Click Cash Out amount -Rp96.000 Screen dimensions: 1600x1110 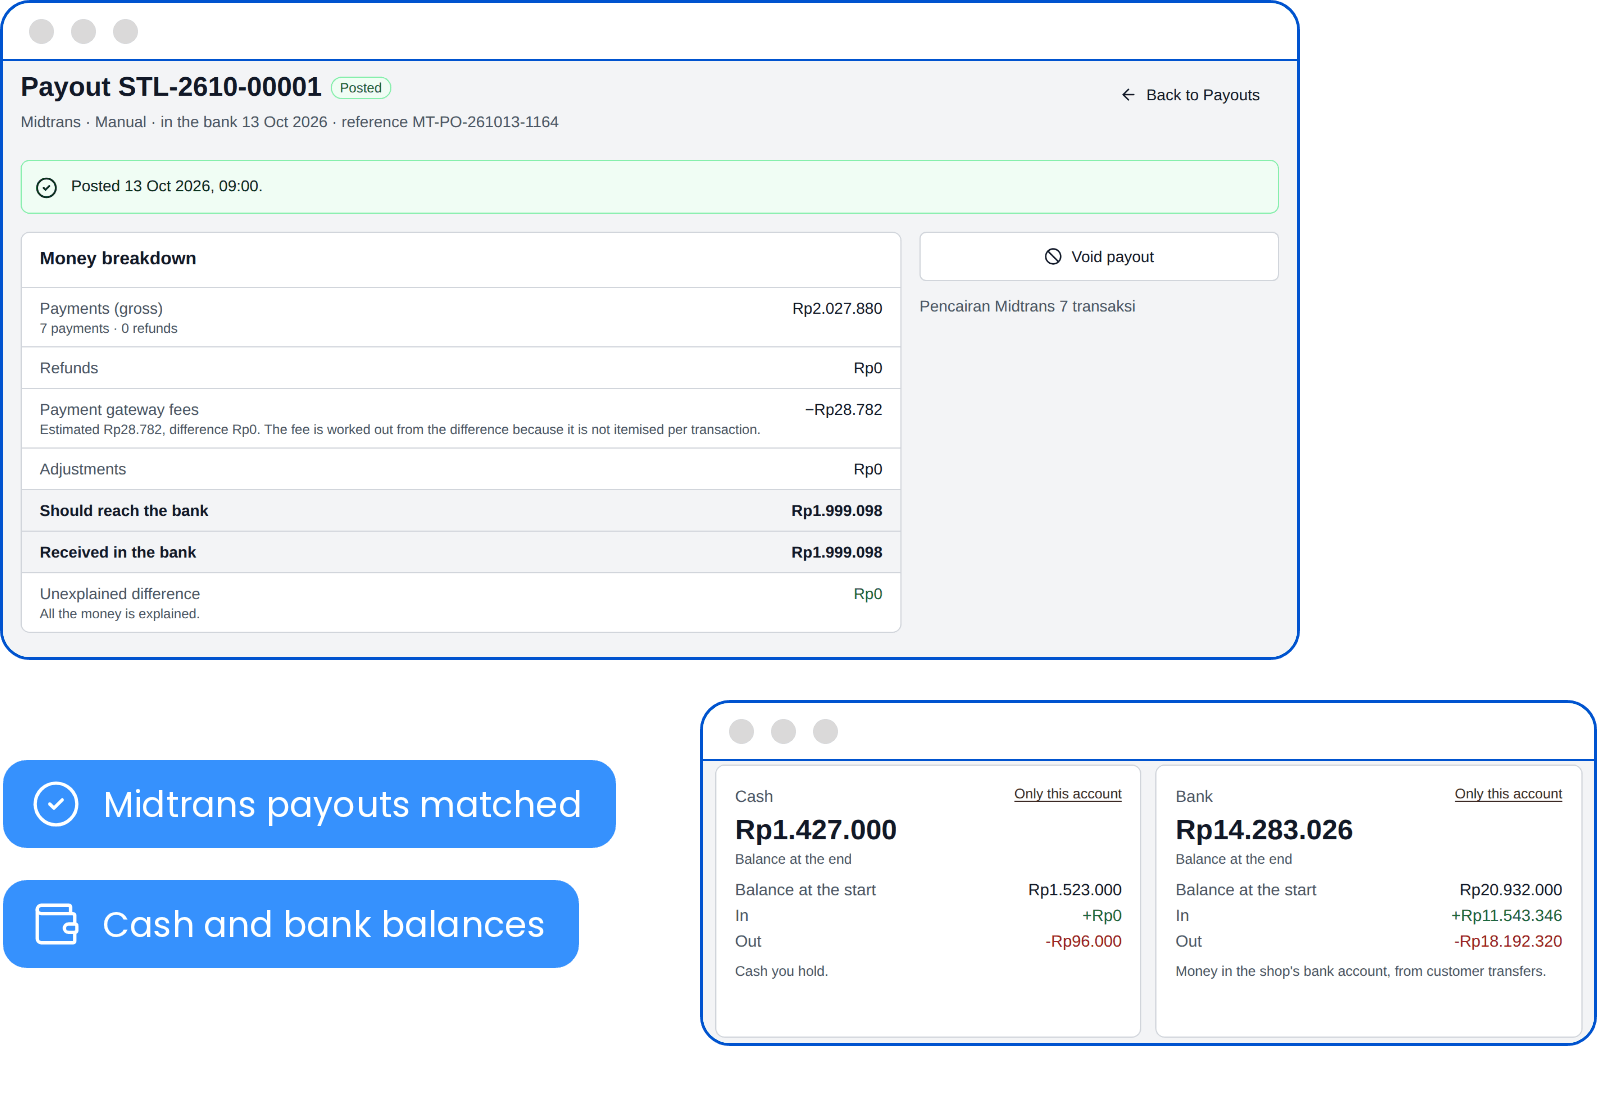coord(1083,942)
